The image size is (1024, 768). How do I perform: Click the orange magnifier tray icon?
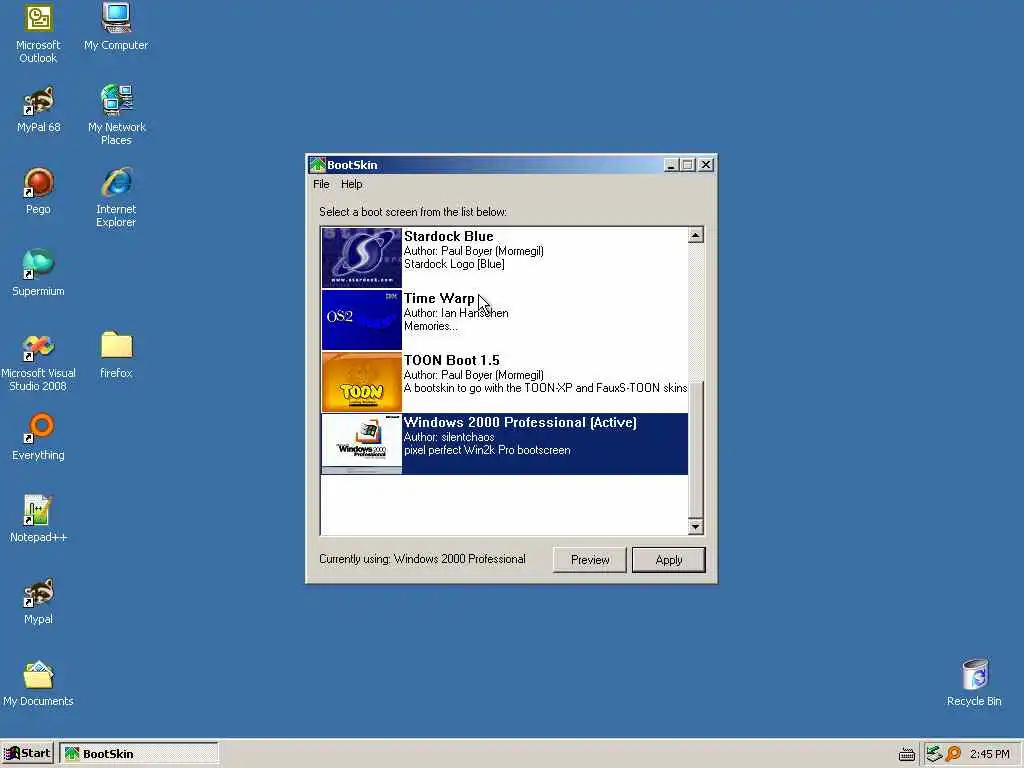953,754
